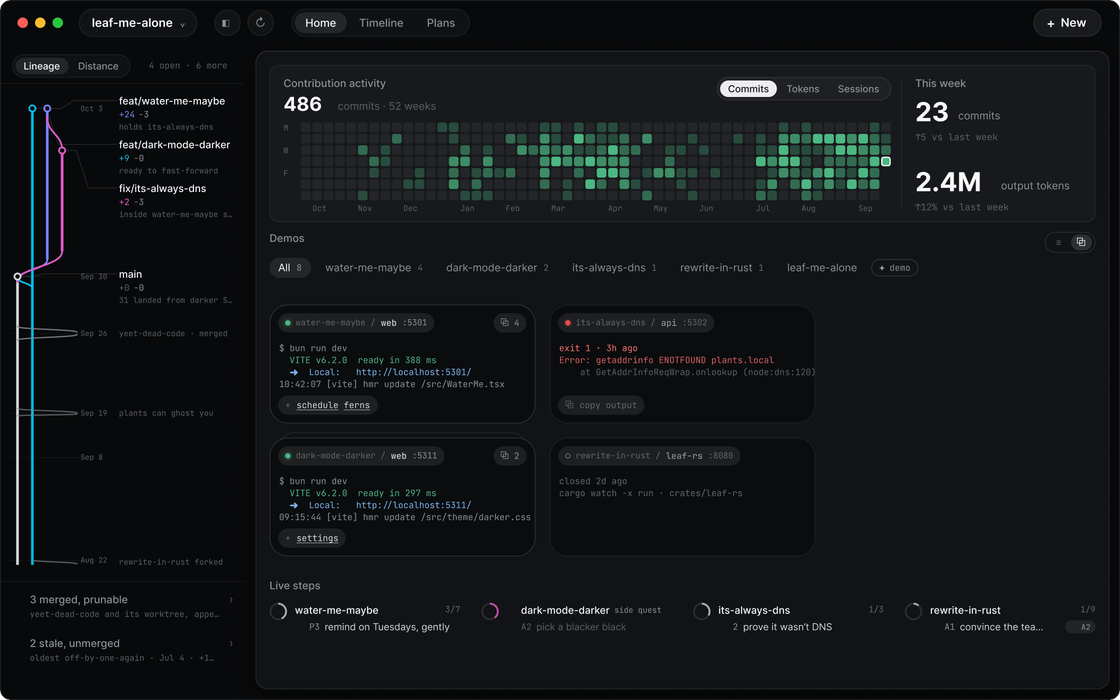Click the 4 open · 6 more label
1120x700 pixels.
[188, 66]
